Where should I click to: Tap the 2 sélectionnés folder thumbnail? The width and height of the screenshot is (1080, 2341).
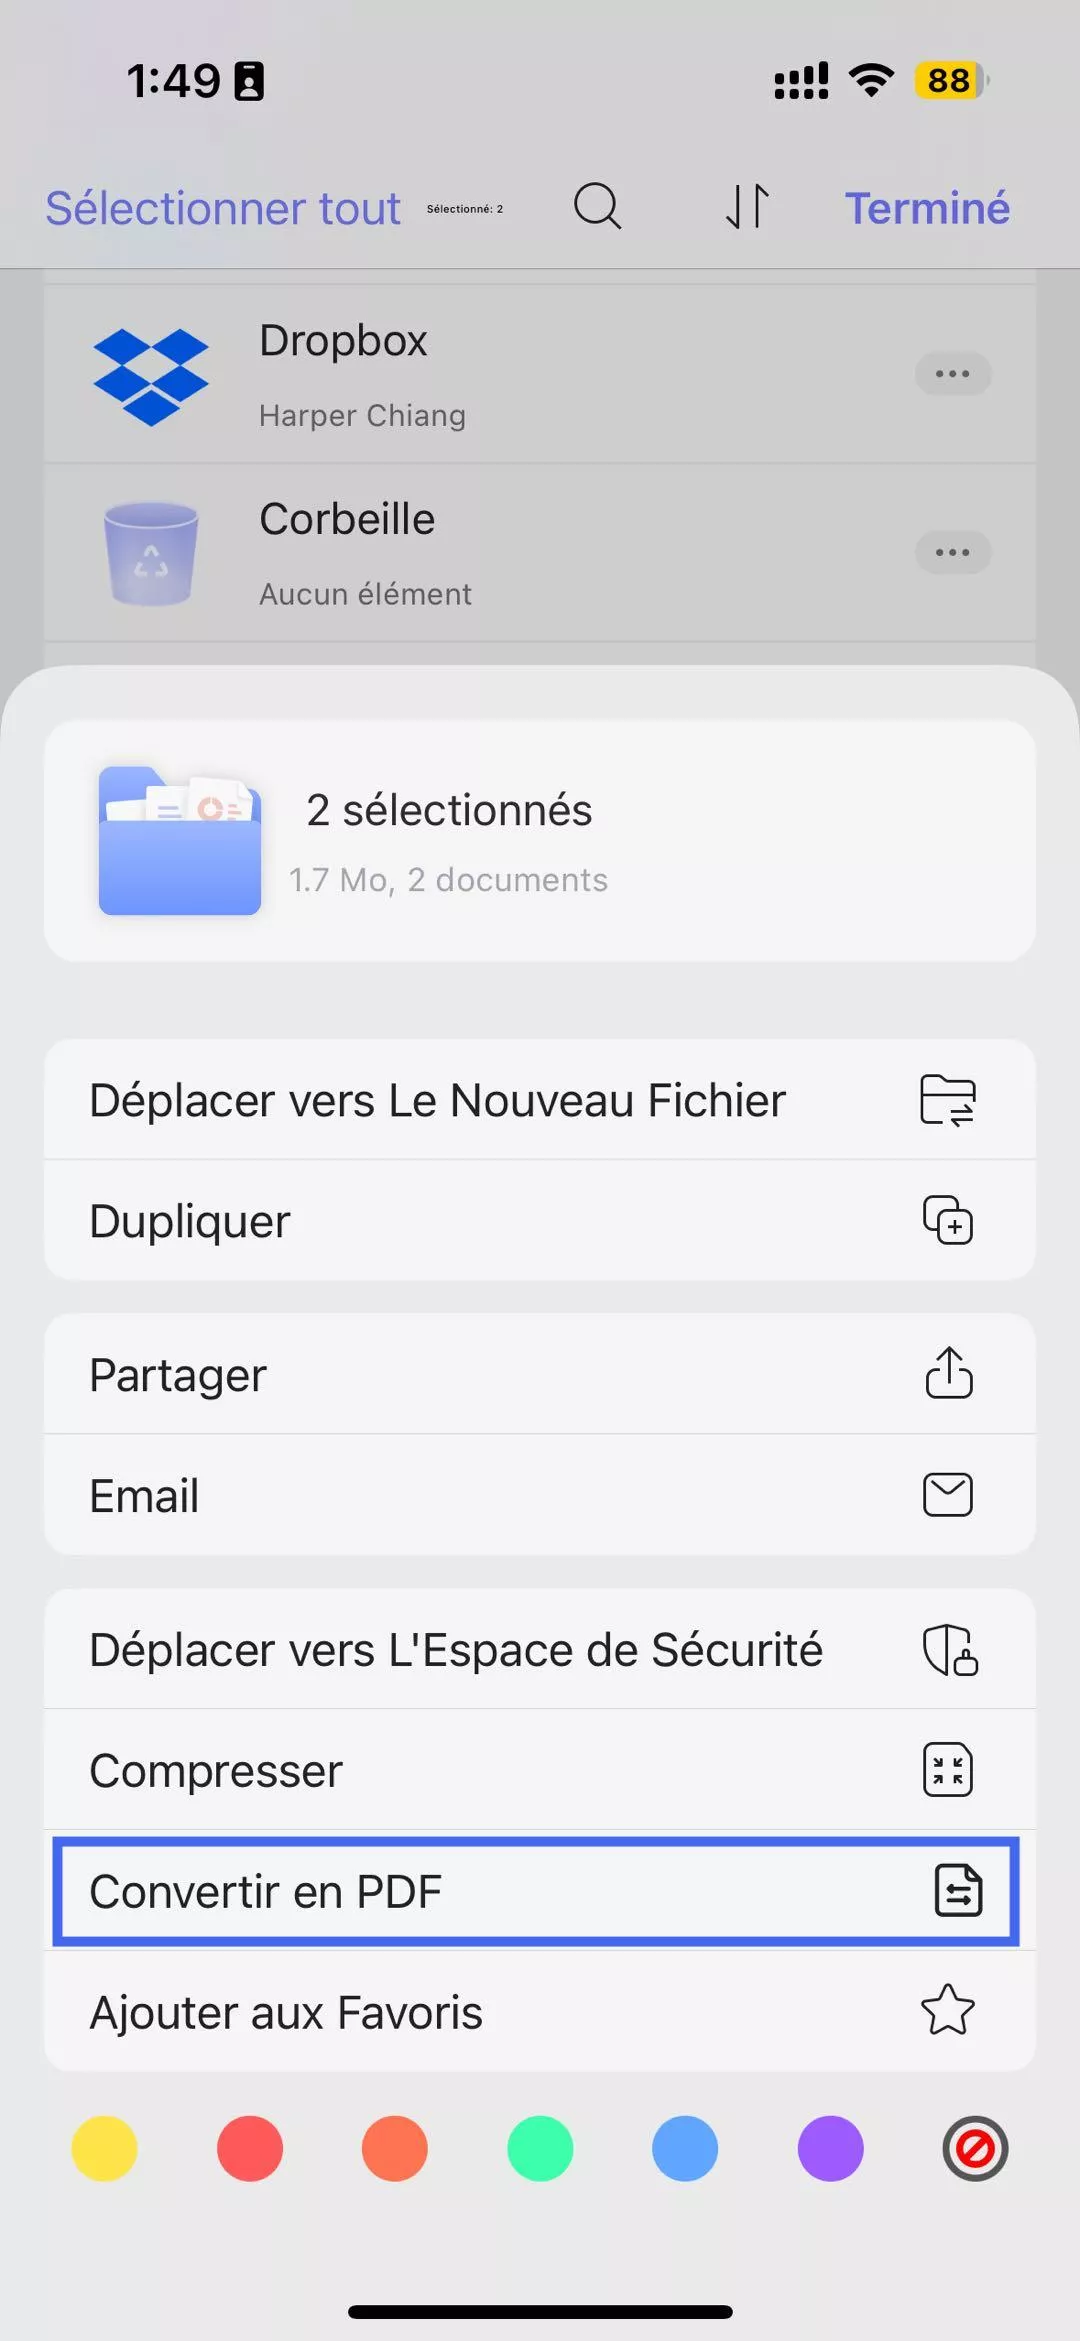(180, 840)
